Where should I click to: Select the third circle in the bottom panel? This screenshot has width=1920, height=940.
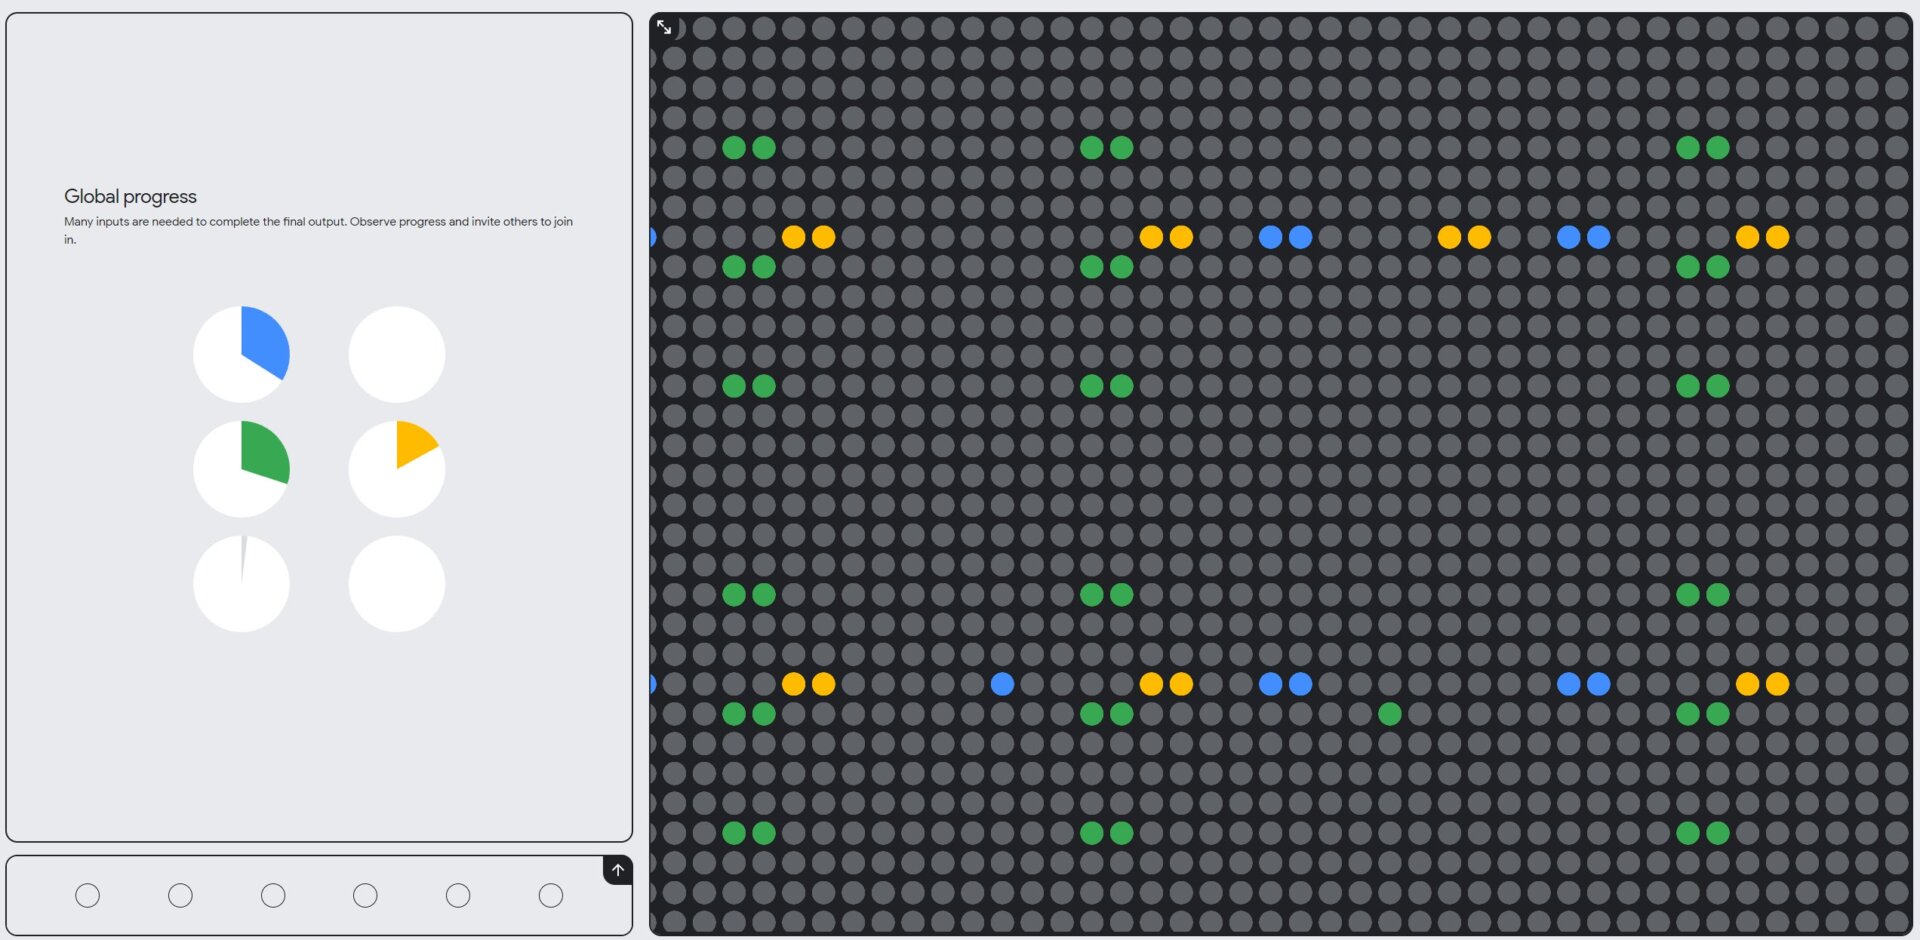(273, 895)
